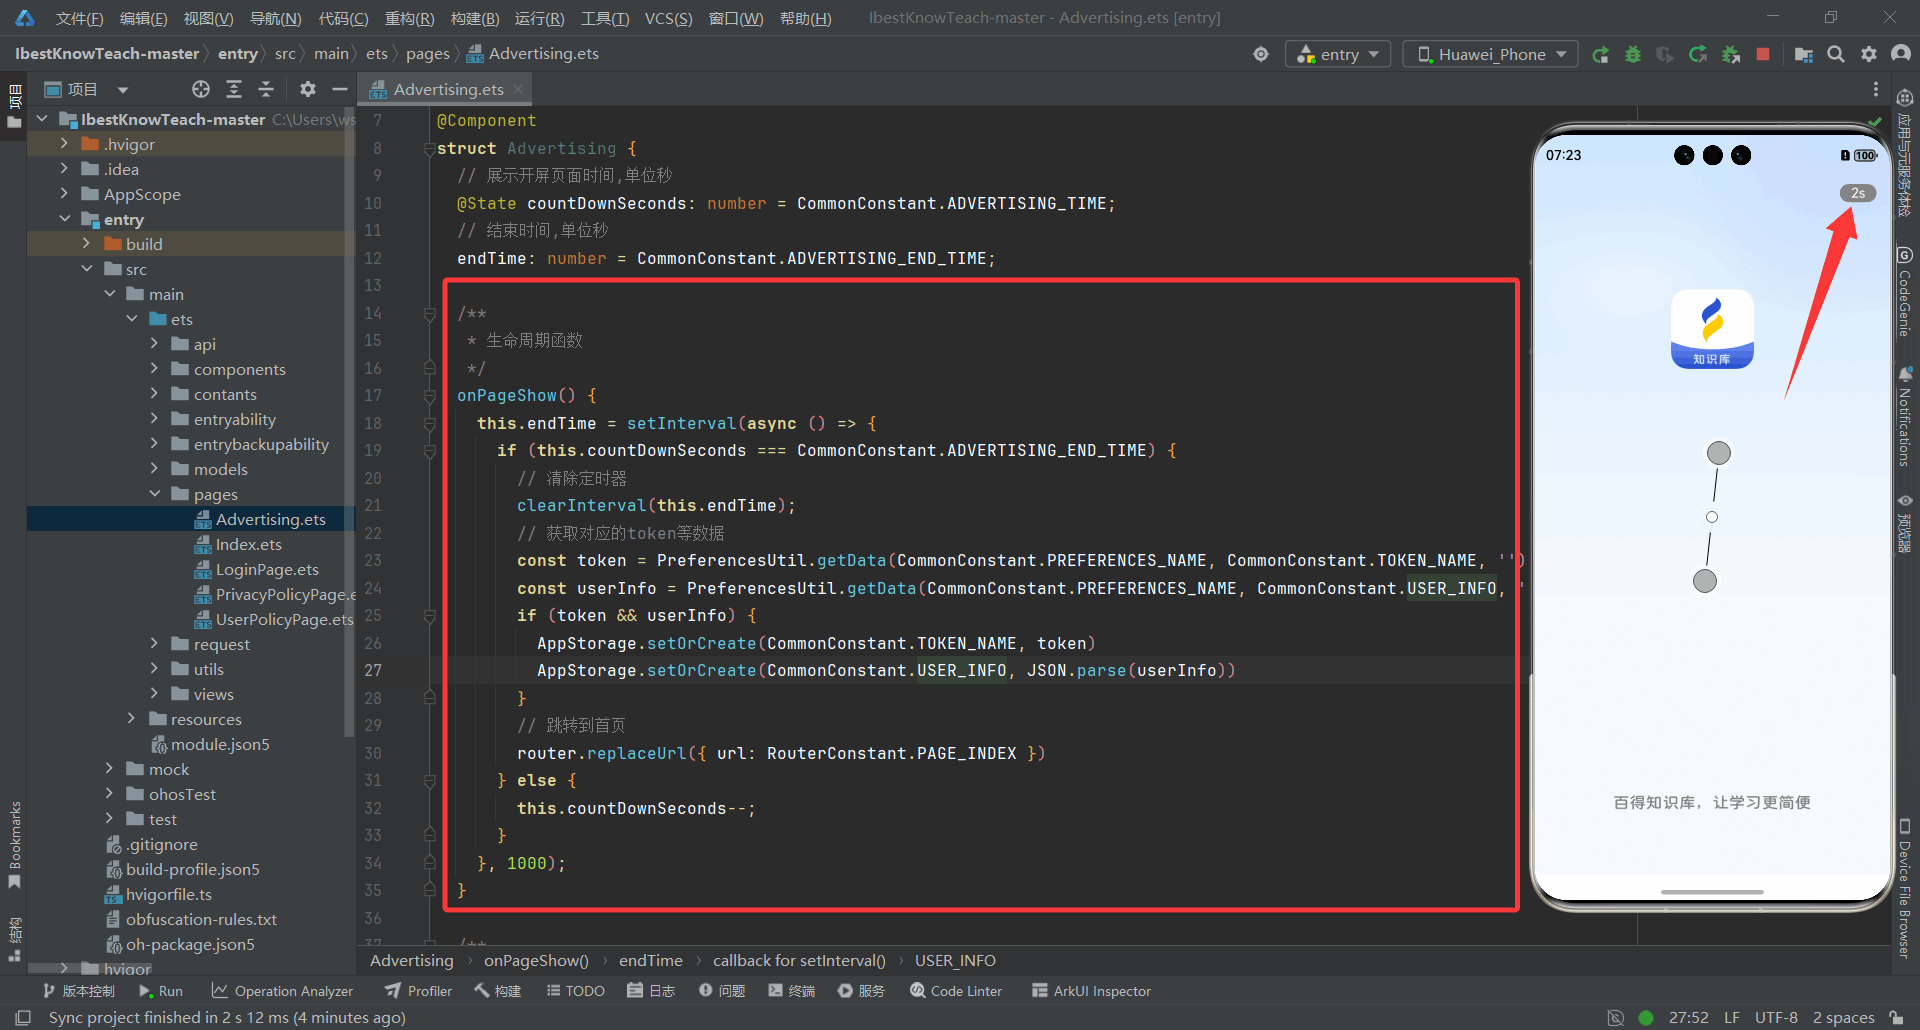Click UTF-8 encoding in status bar
Viewport: 1920px width, 1030px height.
click(1776, 1017)
